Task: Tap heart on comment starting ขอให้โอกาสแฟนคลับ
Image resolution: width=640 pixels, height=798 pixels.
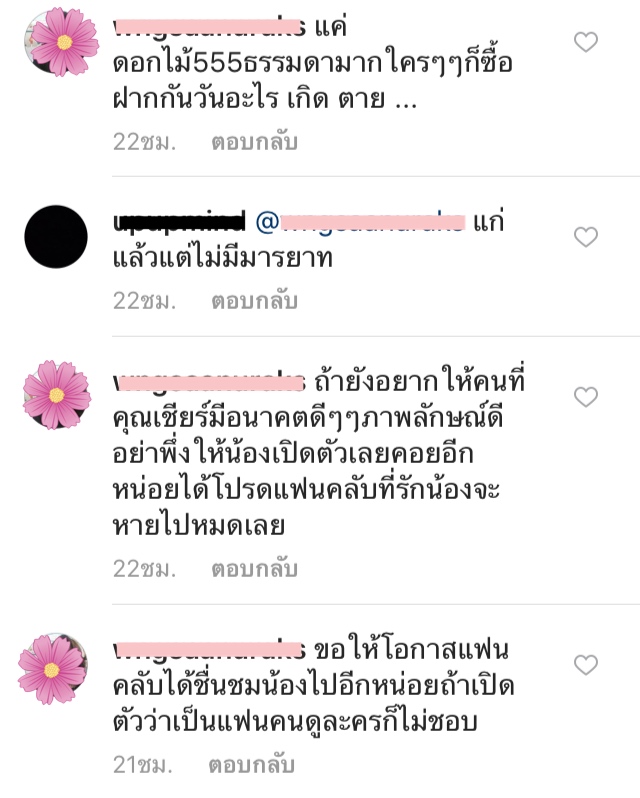Action: click(586, 665)
